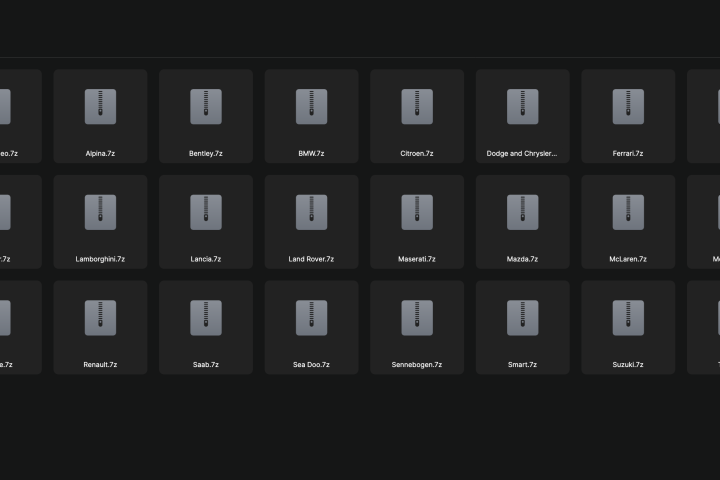Open the BMW.7z zip file icon
The height and width of the screenshot is (480, 720).
point(312,107)
